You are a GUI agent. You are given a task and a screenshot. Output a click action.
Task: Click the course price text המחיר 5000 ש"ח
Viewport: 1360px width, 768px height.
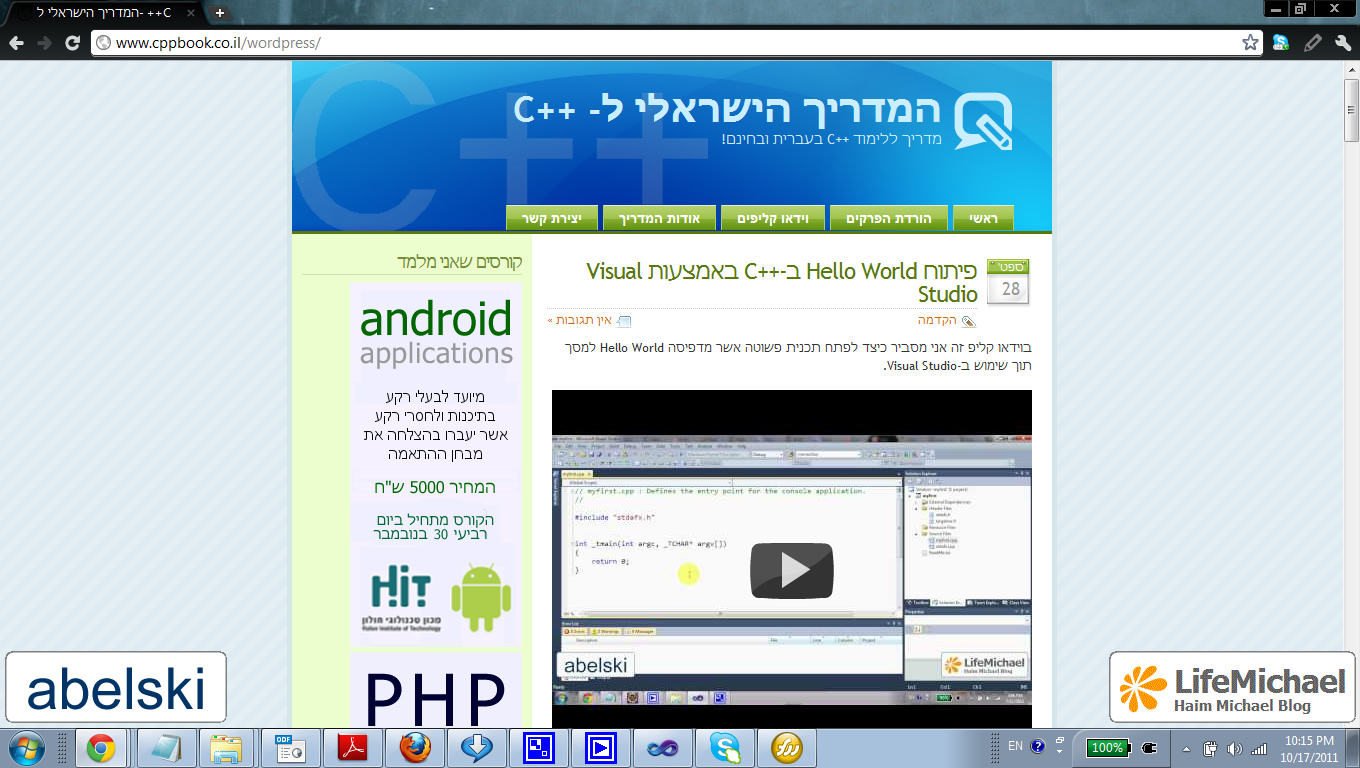435,487
